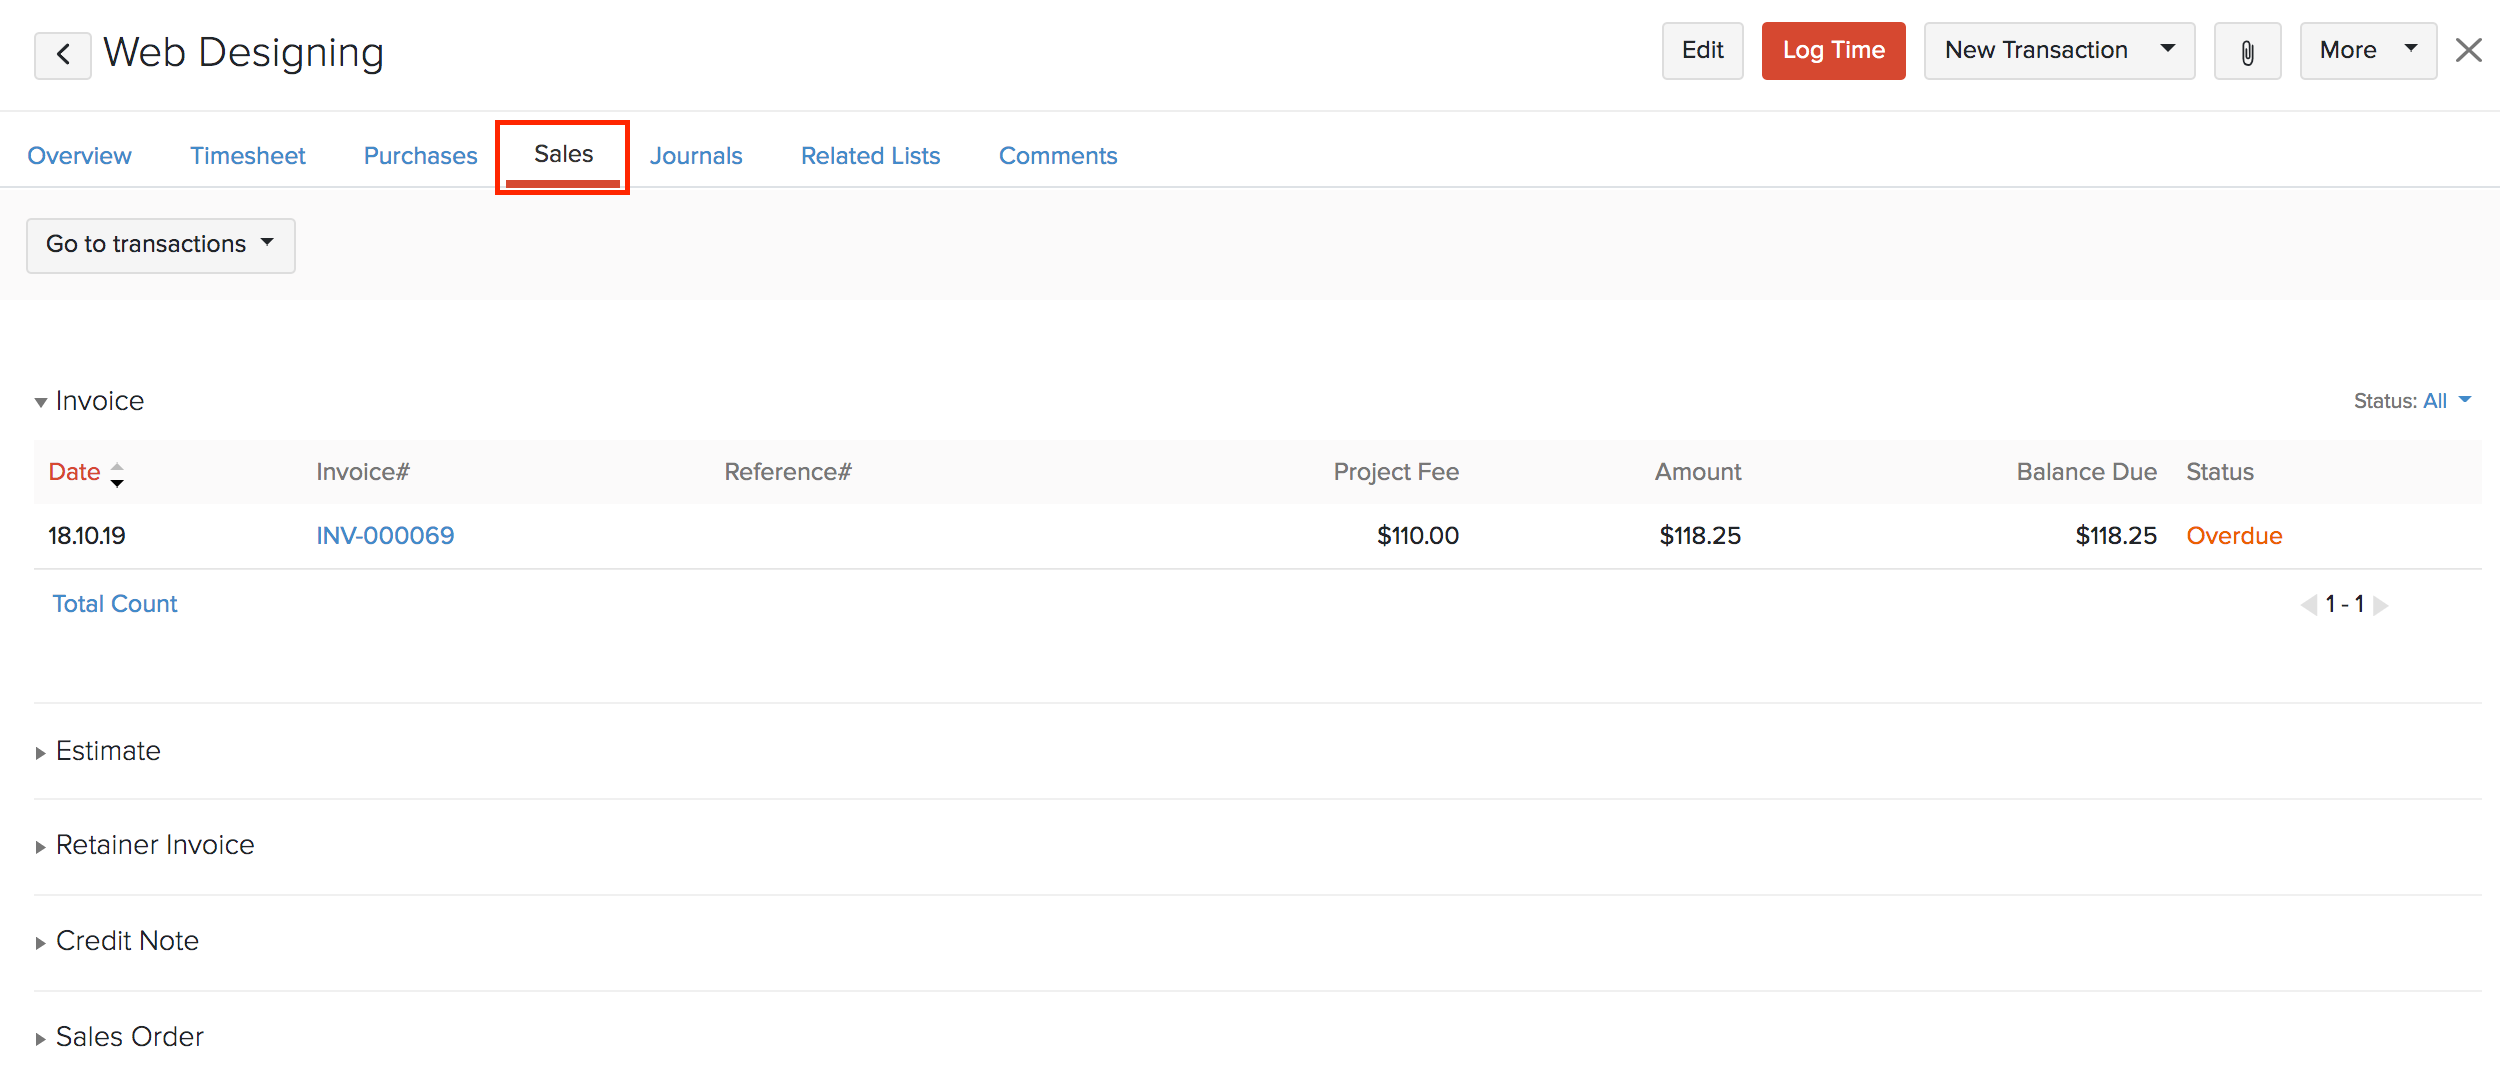Close the project panel with X
The height and width of the screenshot is (1080, 2500).
pyautogui.click(x=2468, y=50)
